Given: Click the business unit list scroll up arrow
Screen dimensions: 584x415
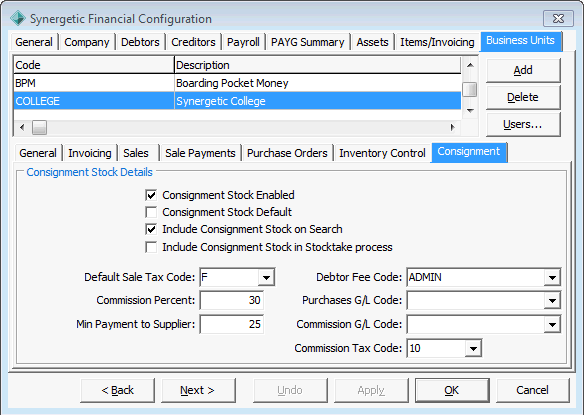Looking at the screenshot, I should click(x=470, y=65).
